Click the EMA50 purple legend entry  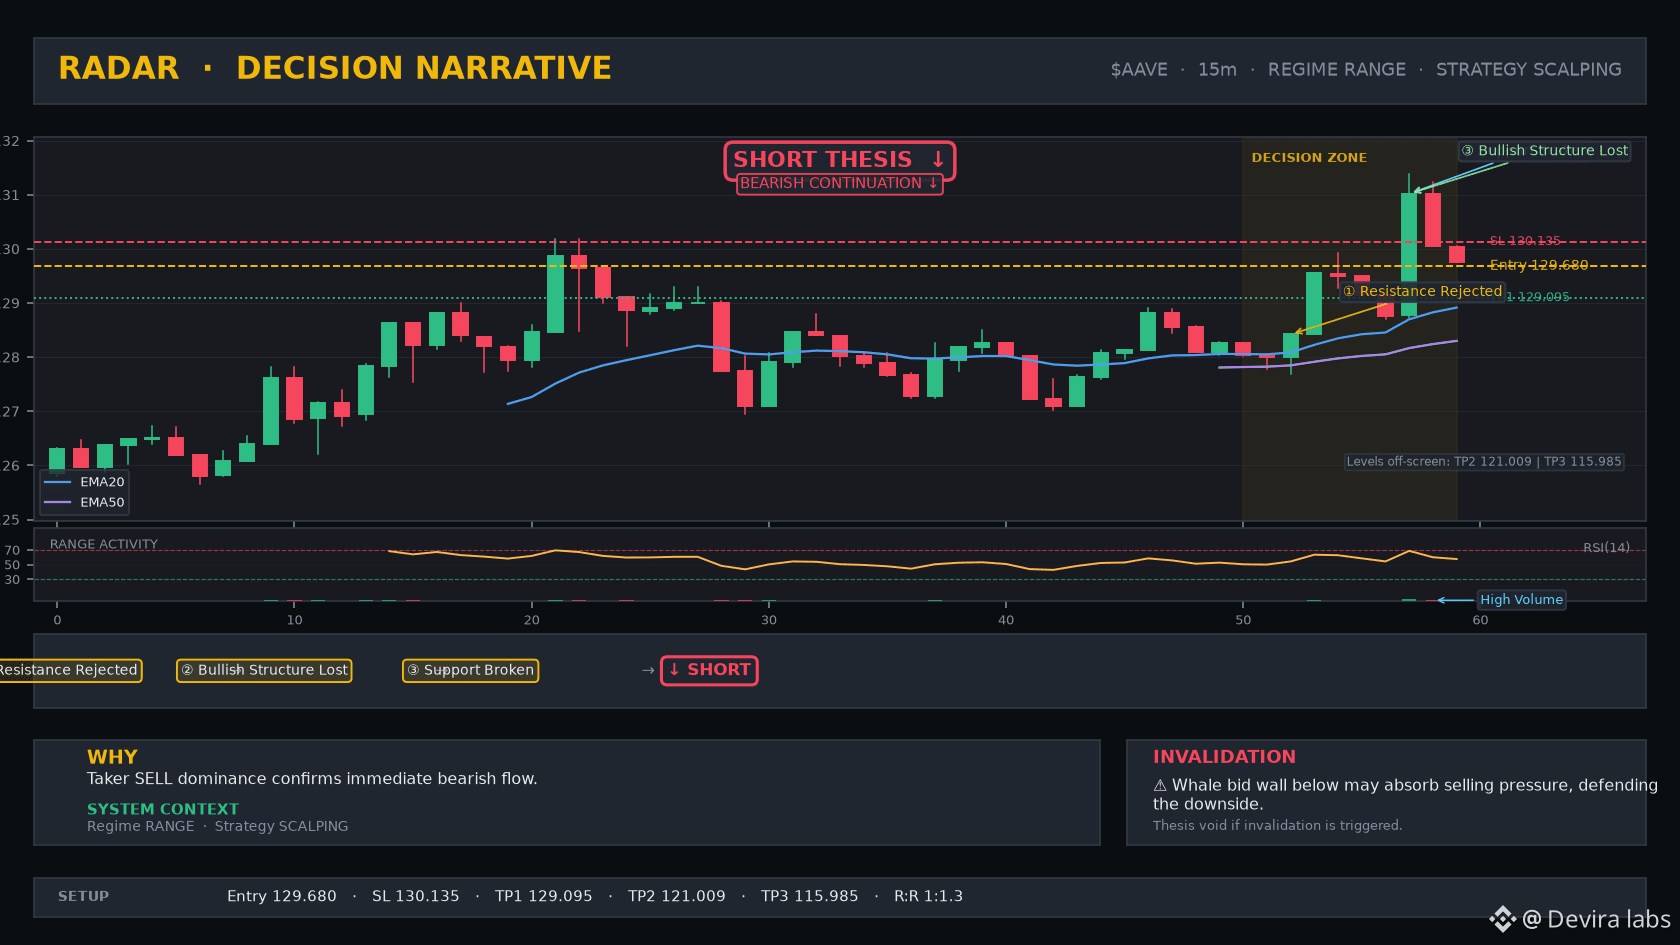pyautogui.click(x=85, y=503)
